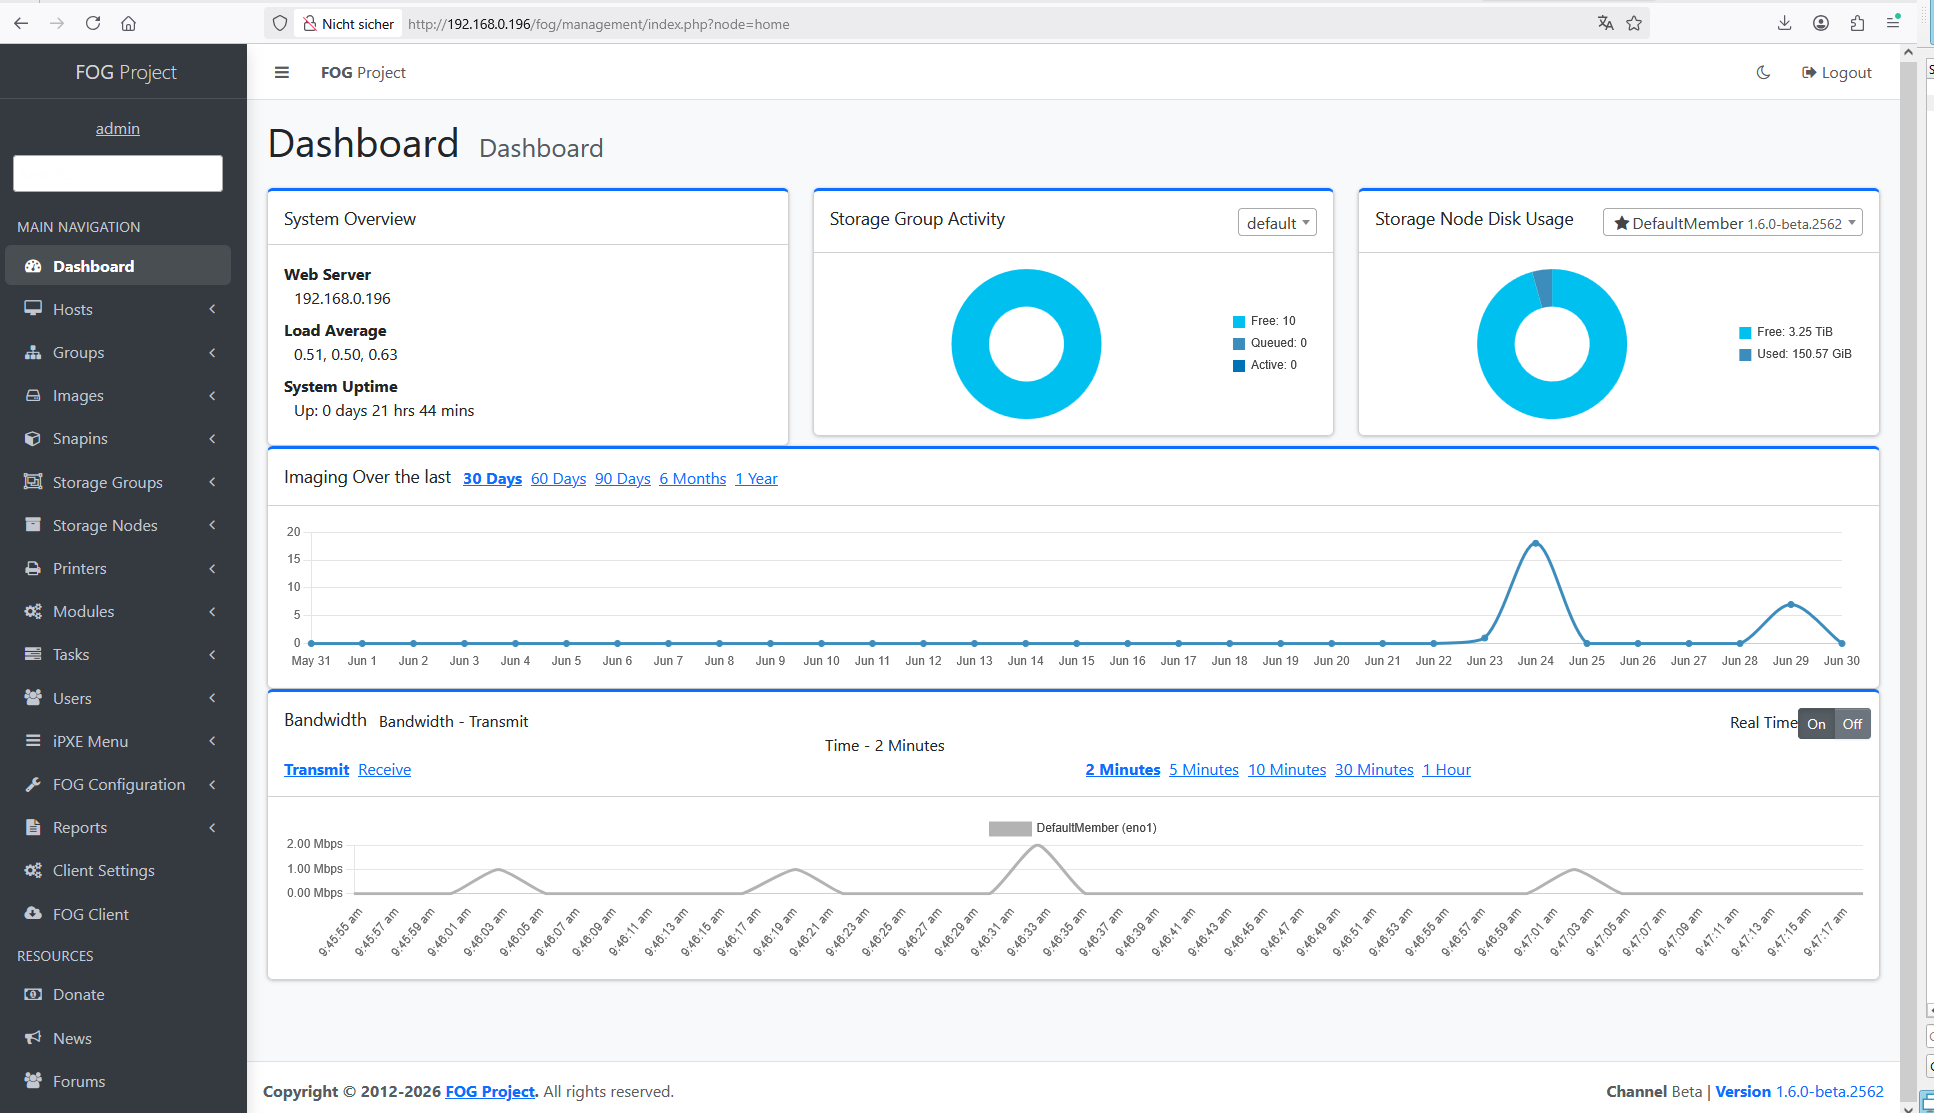The width and height of the screenshot is (1934, 1113).
Task: Set bandwidth time range to 30 Minutes
Action: pos(1374,770)
